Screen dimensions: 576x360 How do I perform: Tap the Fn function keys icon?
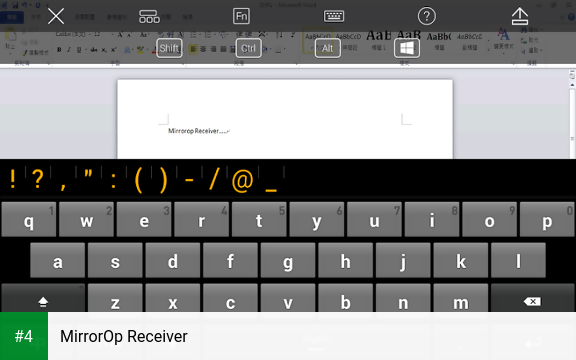[241, 16]
